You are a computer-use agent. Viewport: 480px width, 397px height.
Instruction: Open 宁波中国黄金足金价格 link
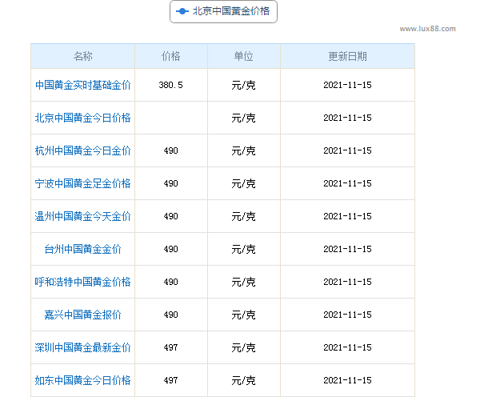click(83, 183)
